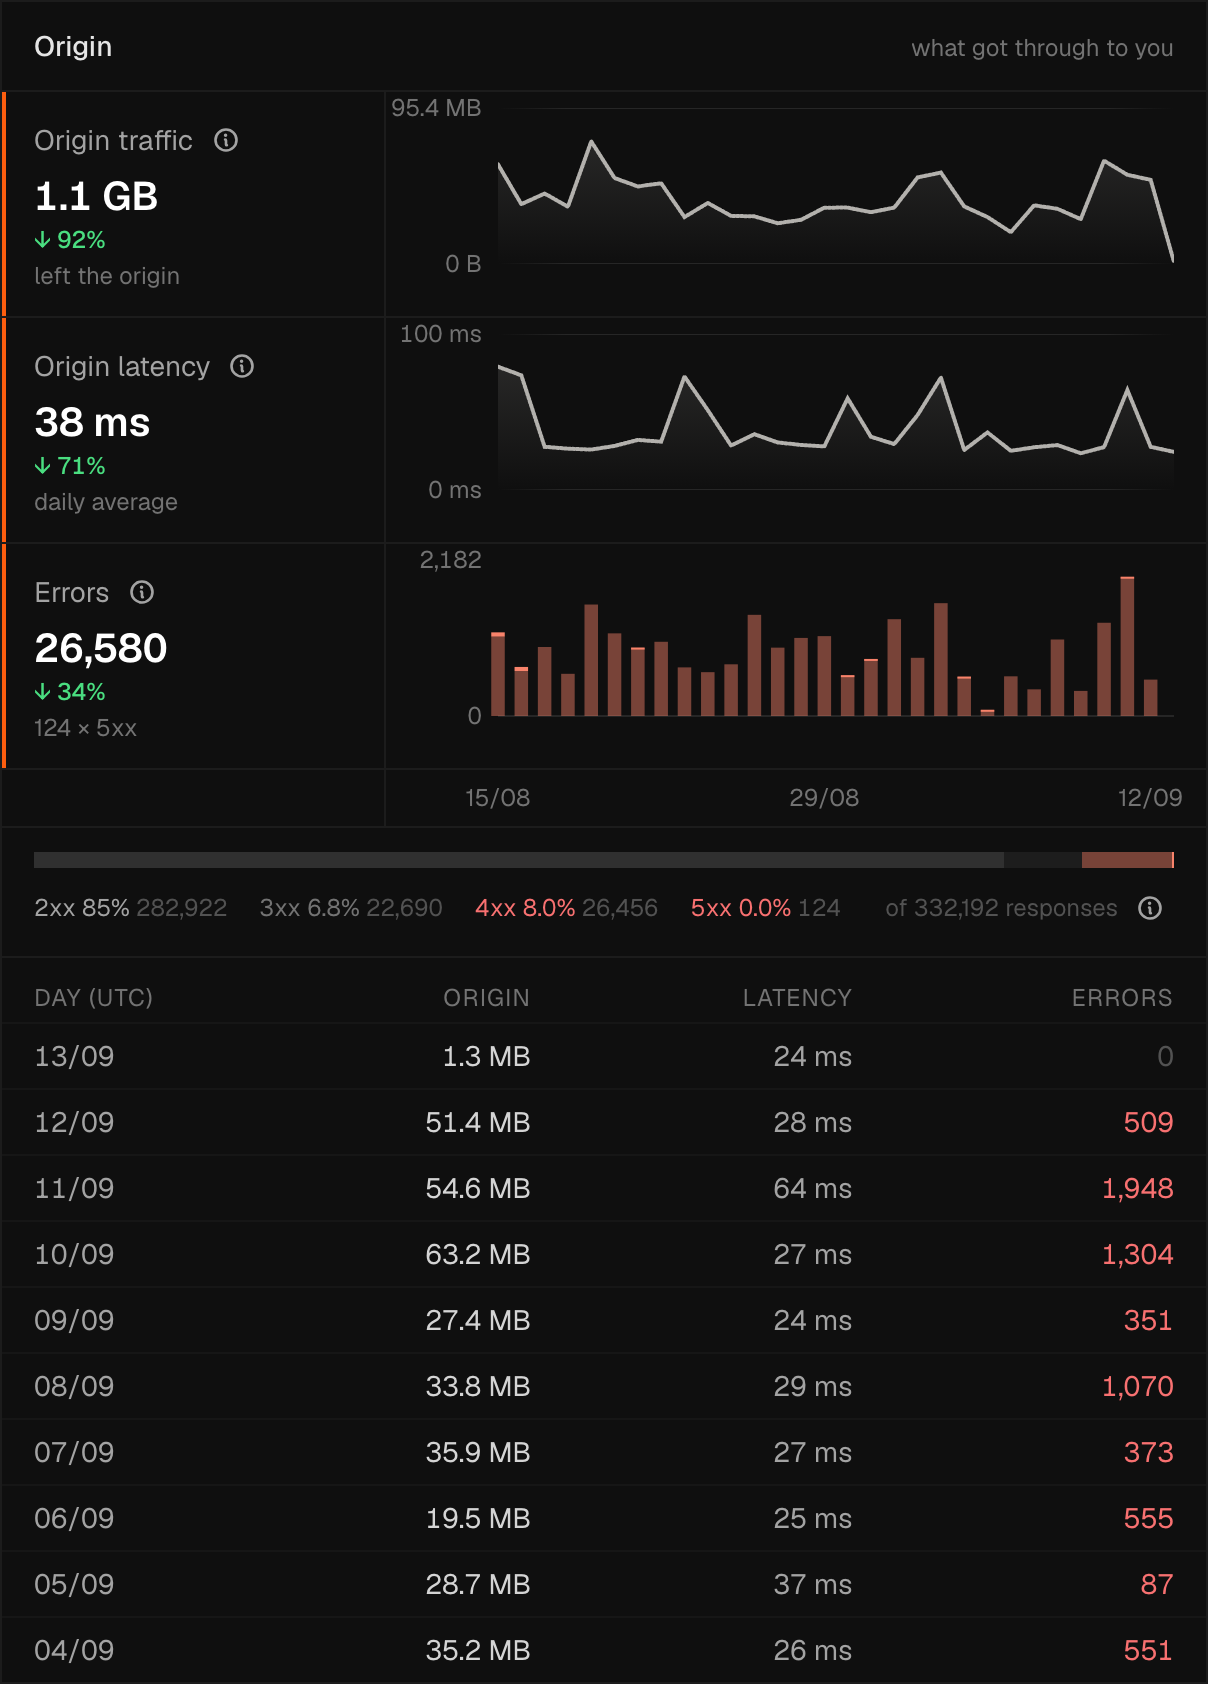Click the 28 ms latency value
This screenshot has height=1684, width=1208.
click(812, 1122)
